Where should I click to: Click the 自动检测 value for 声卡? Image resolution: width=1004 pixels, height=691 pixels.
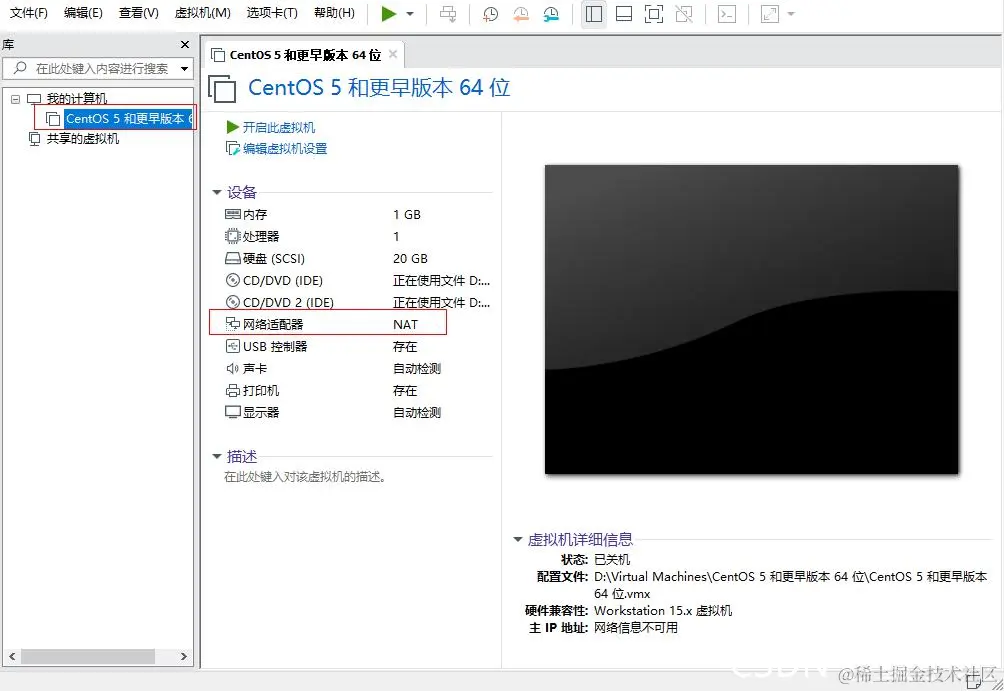tap(417, 368)
